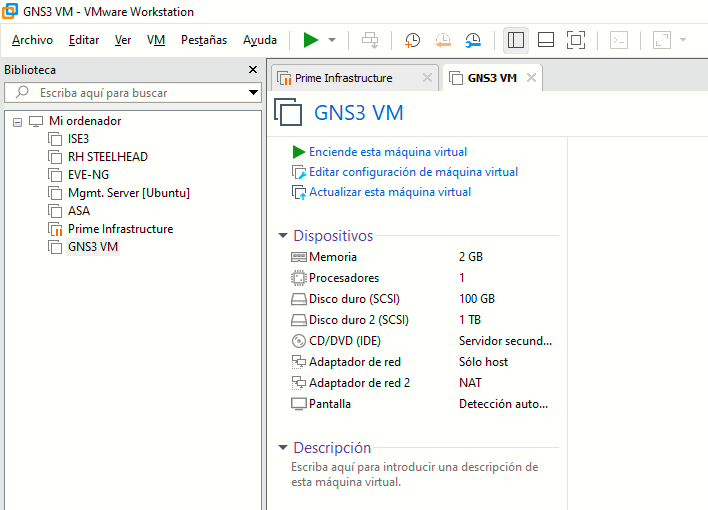Viewport: 708px width, 510px height.
Task: Select the EVE-NG virtual machine
Action: [x=88, y=175]
